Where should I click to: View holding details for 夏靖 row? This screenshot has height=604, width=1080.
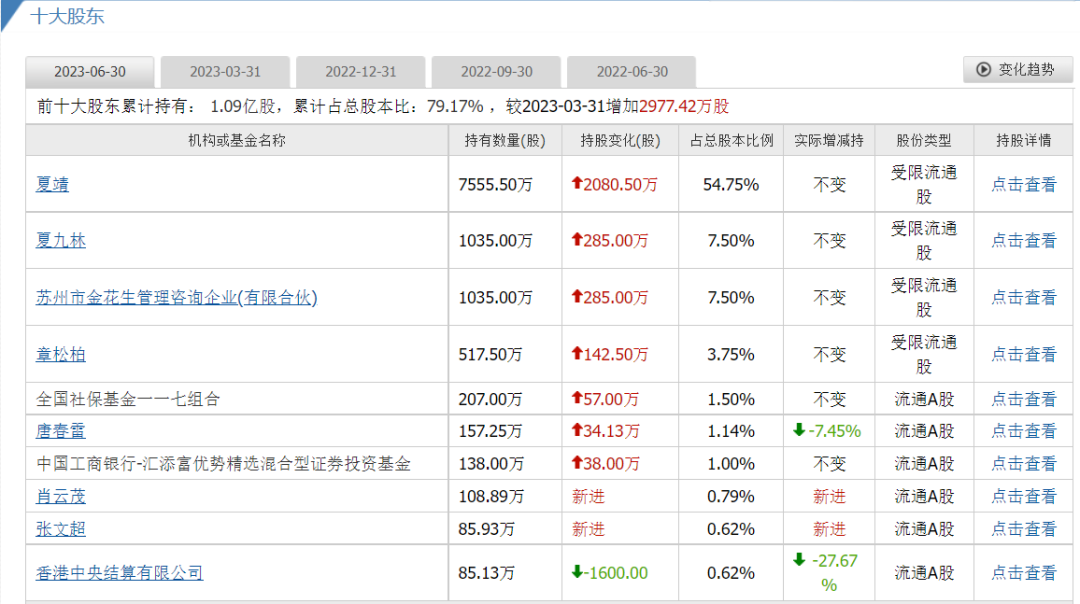[x=1023, y=184]
